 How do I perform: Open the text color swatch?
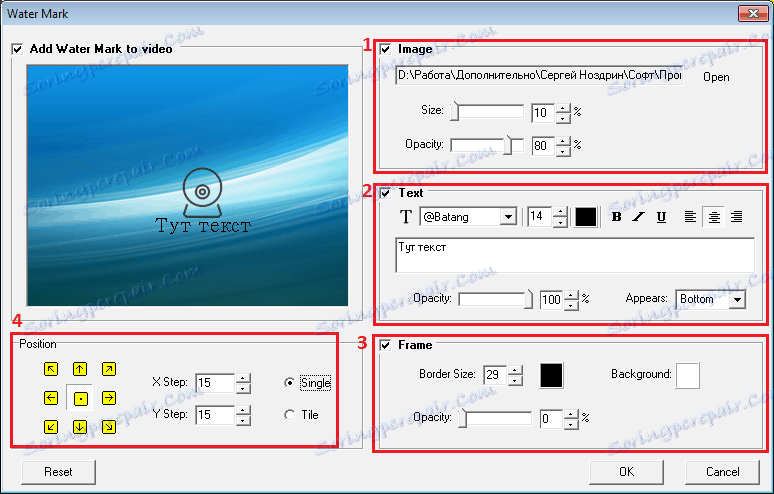coord(585,217)
